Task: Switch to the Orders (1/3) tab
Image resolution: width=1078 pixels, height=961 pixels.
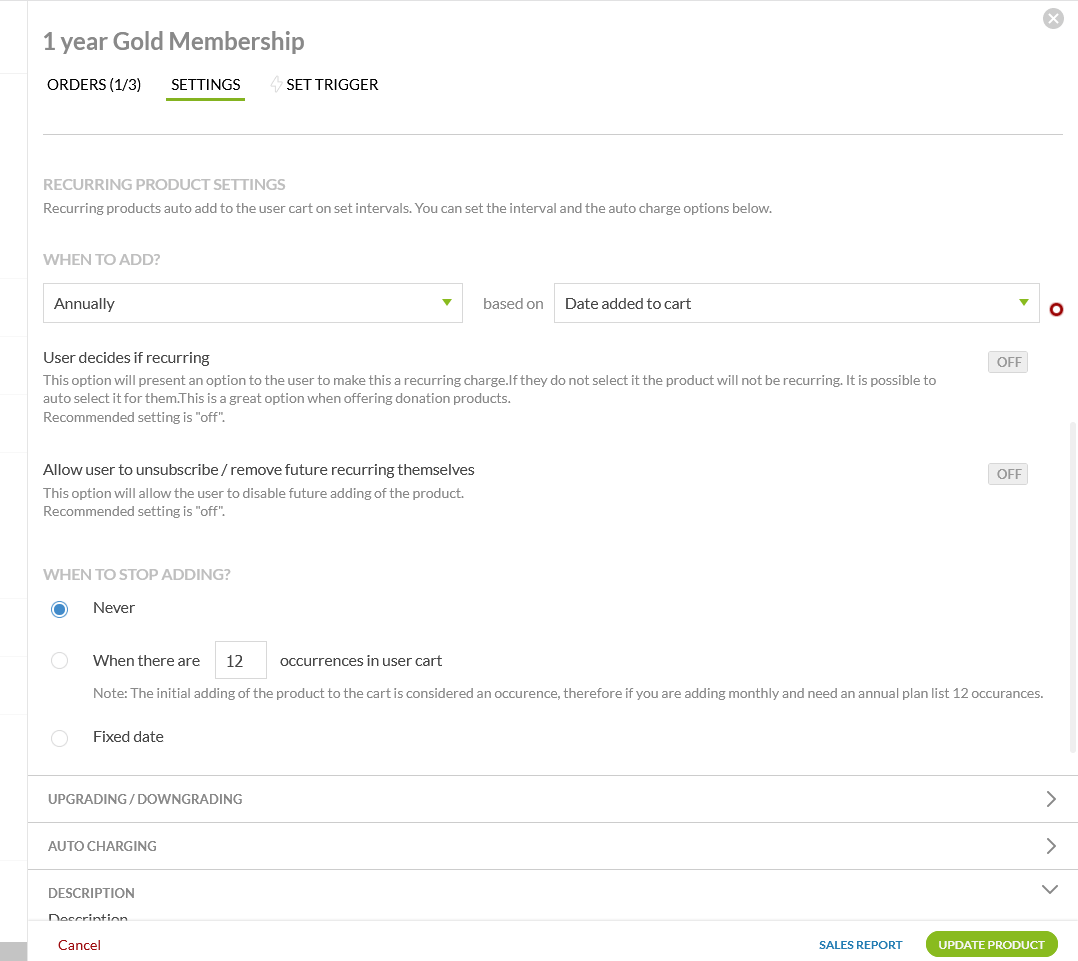Action: tap(94, 85)
